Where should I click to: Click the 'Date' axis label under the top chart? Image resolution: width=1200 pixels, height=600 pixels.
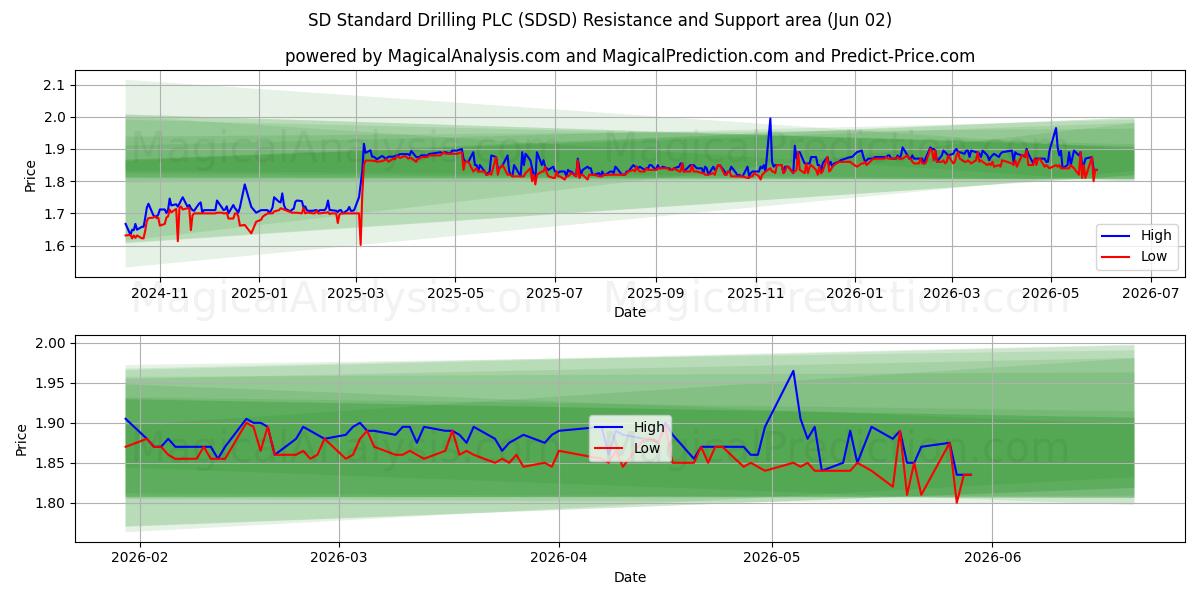point(630,312)
